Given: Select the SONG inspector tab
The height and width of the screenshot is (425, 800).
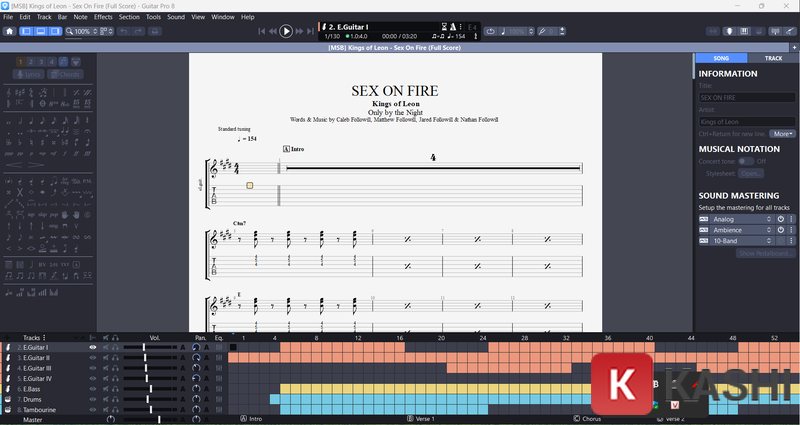Looking at the screenshot, I should (x=721, y=58).
